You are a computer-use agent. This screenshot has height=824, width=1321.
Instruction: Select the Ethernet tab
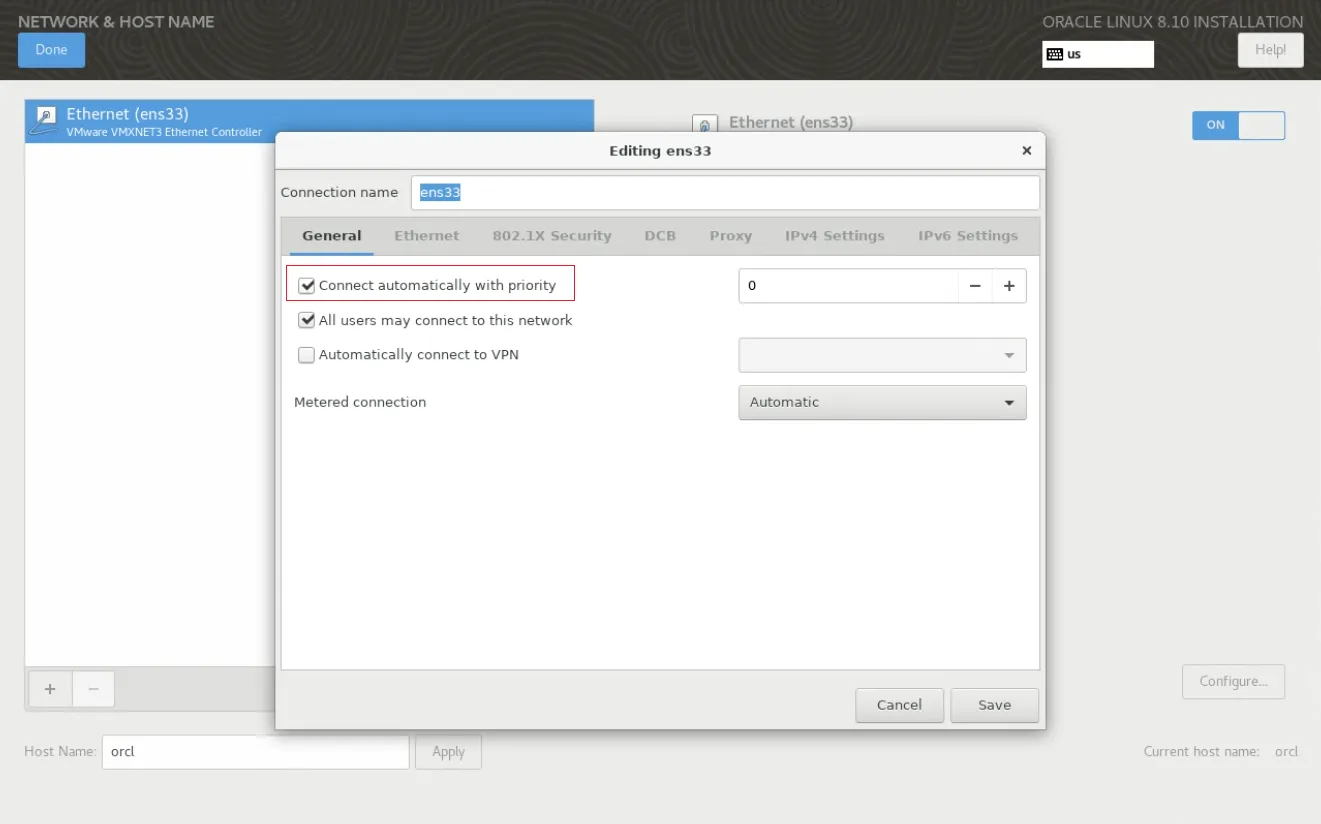click(426, 236)
